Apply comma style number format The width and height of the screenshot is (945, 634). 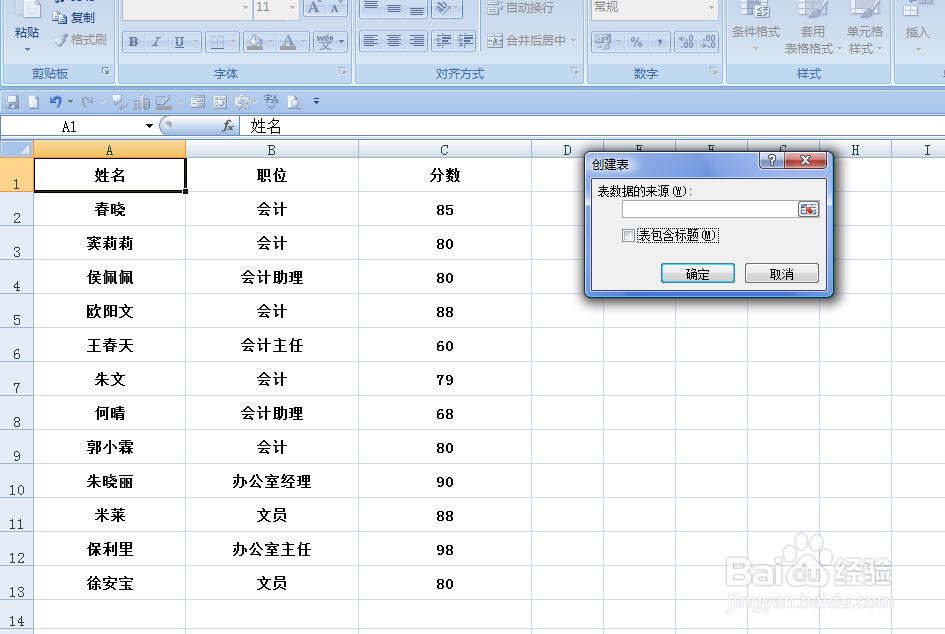660,42
